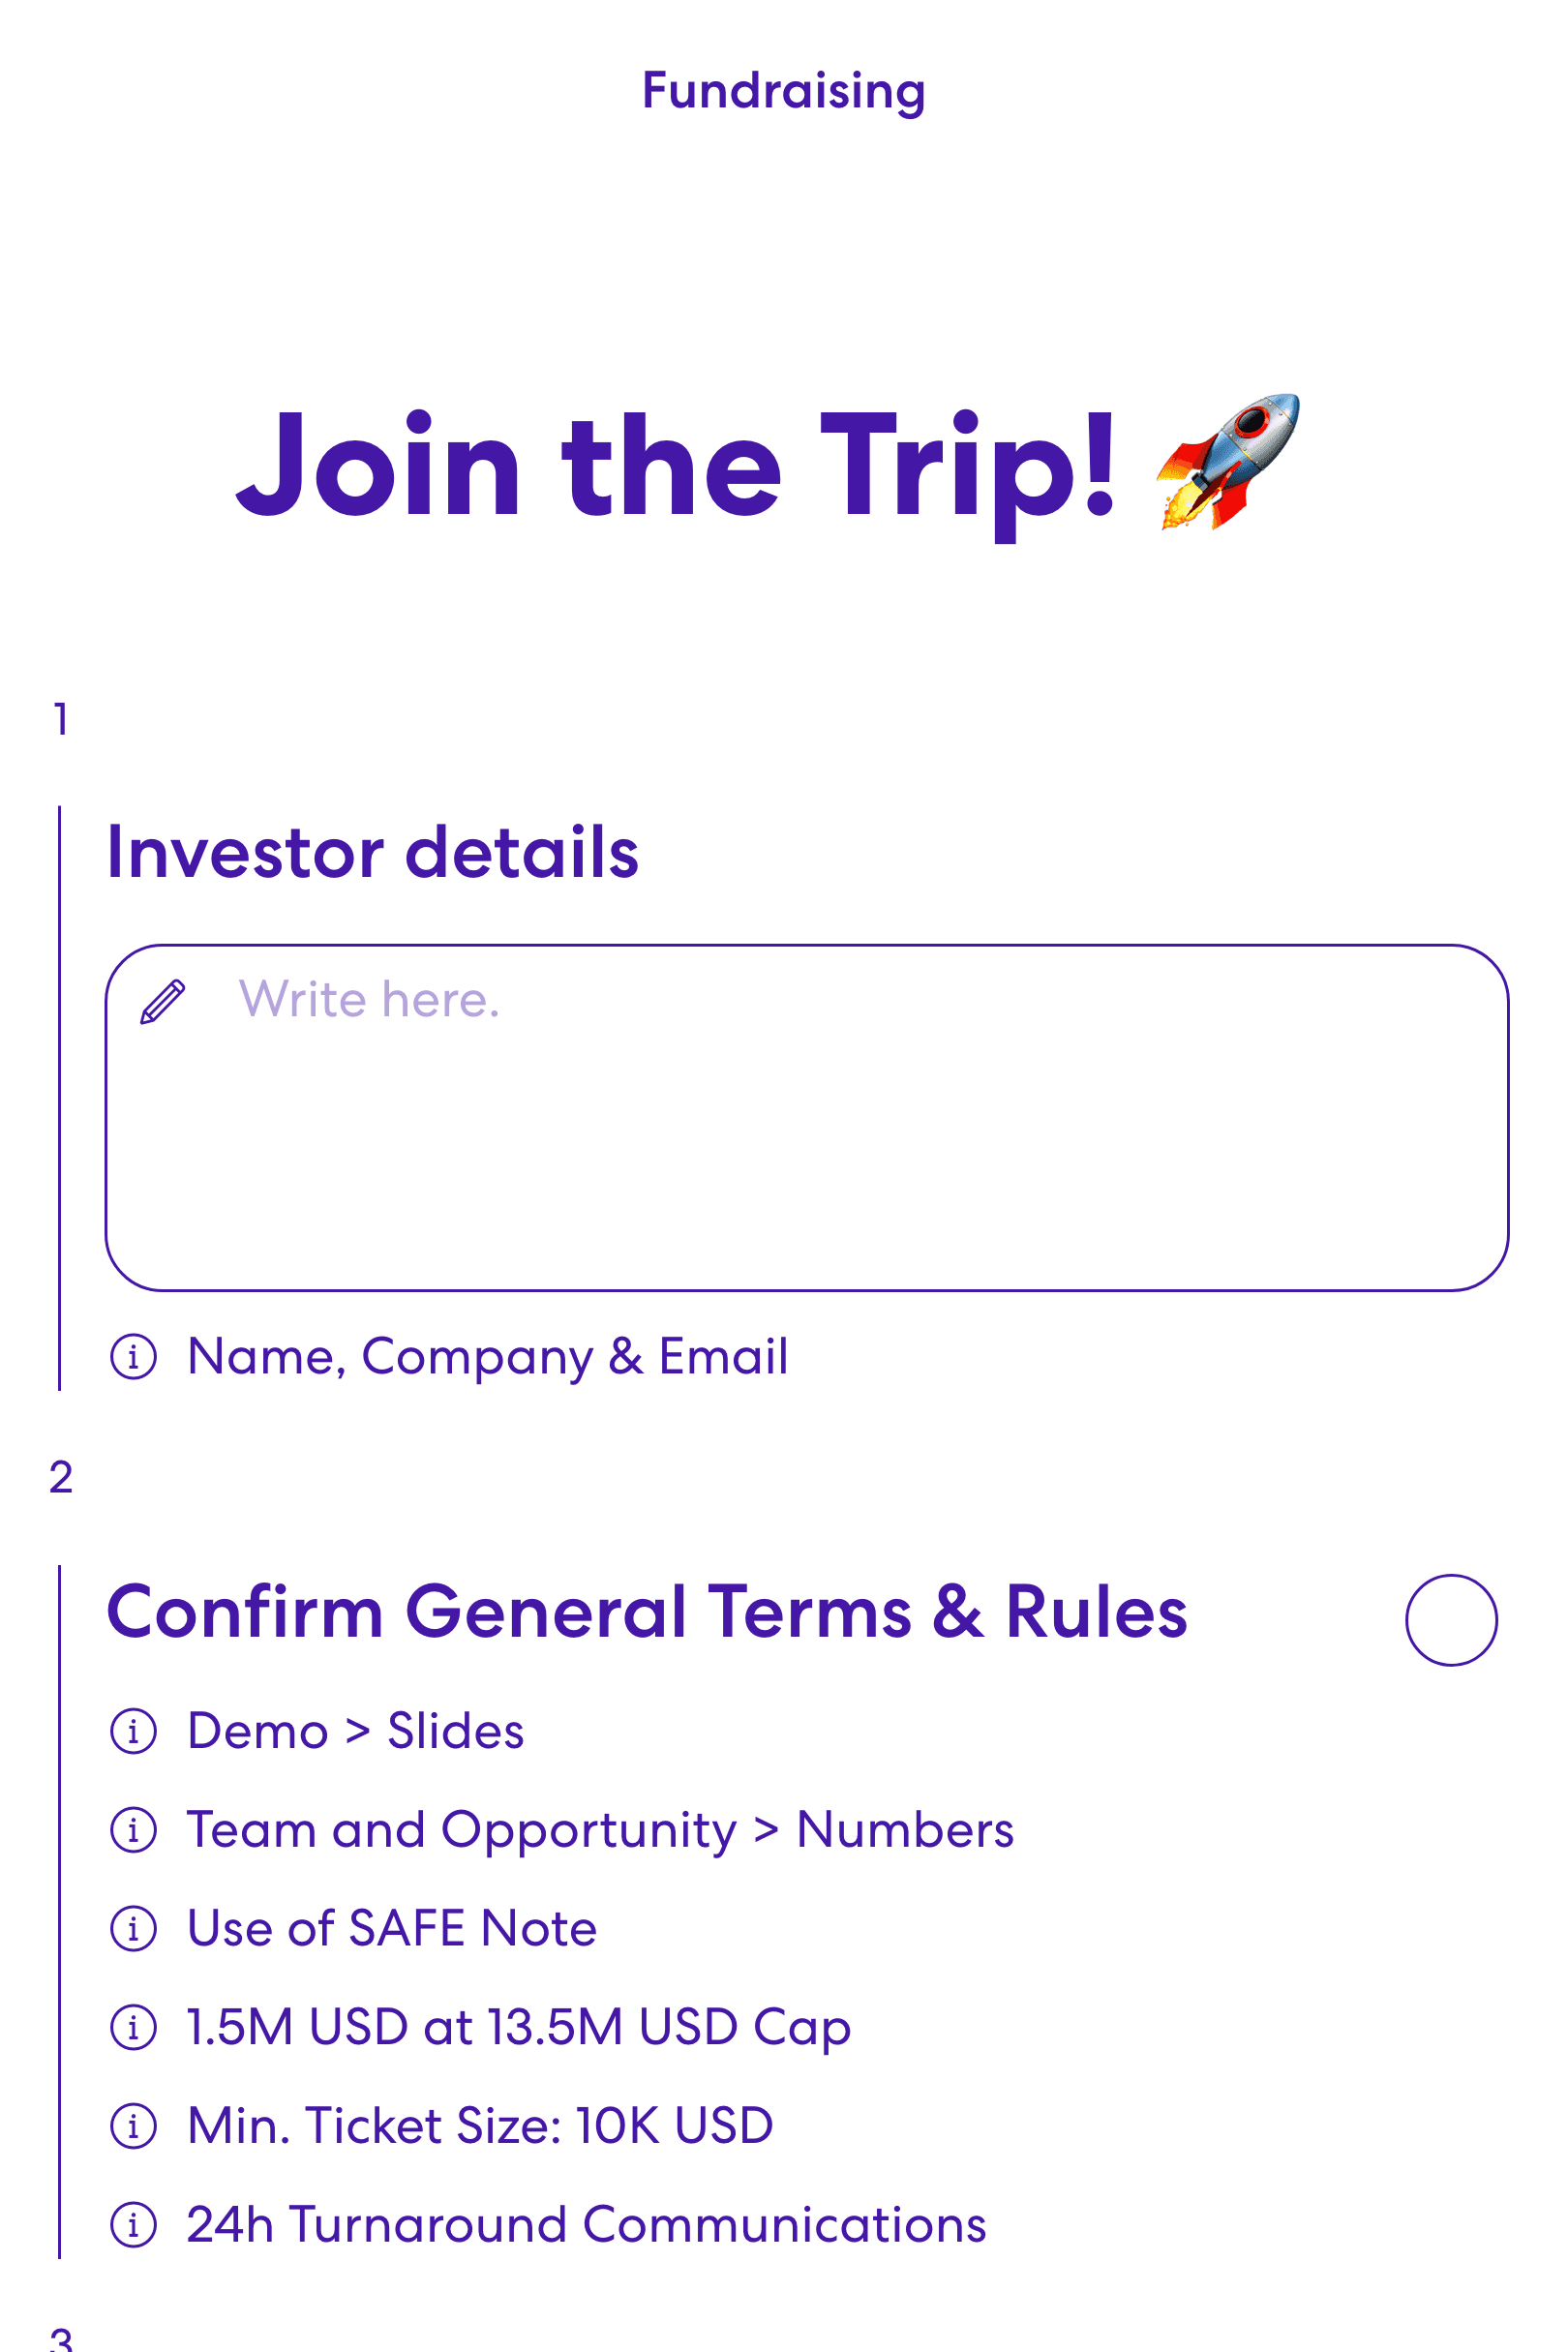Click the rocket emoji in the headline

(x=1229, y=462)
